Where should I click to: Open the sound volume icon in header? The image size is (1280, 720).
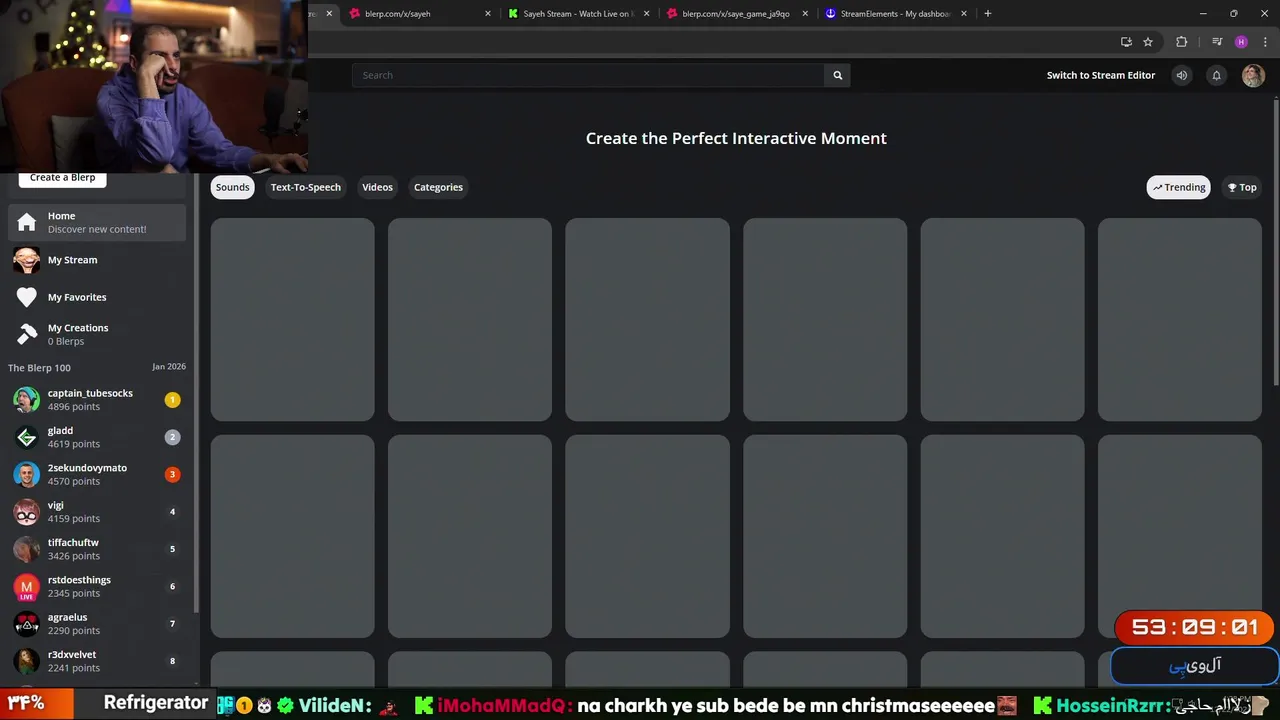click(1182, 75)
